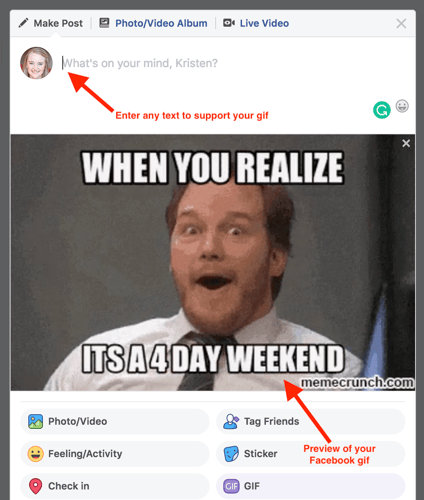Click the Grammarly green icon
This screenshot has width=424, height=500.
[x=382, y=110]
